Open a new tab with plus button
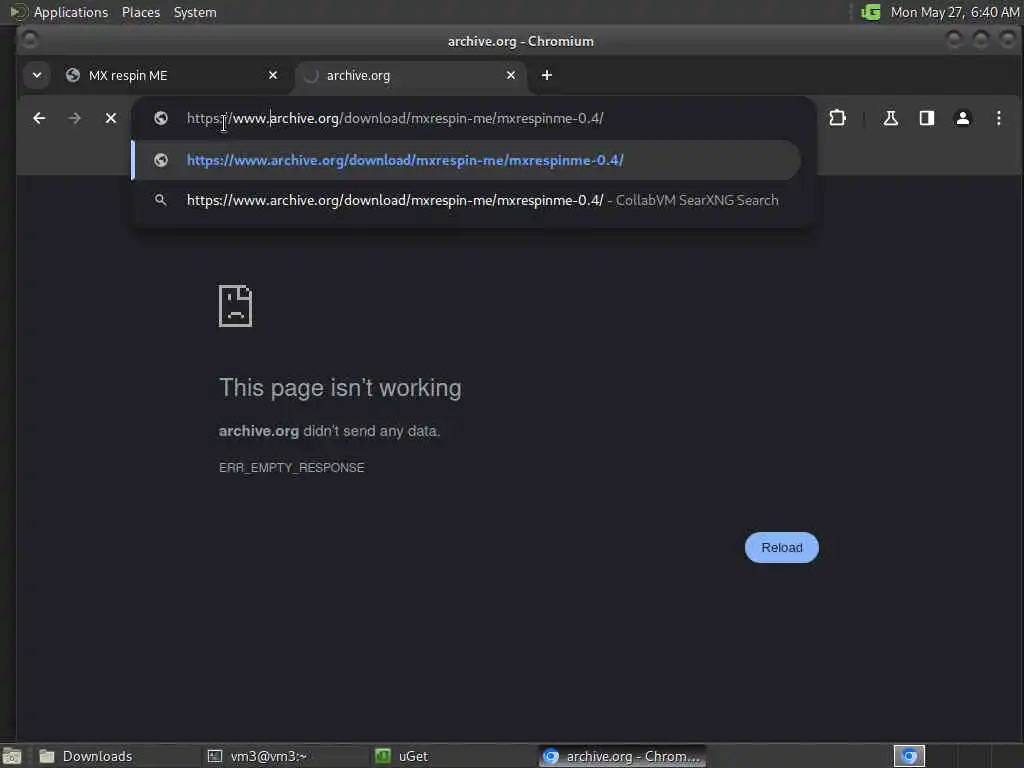The height and width of the screenshot is (768, 1024). tap(547, 75)
